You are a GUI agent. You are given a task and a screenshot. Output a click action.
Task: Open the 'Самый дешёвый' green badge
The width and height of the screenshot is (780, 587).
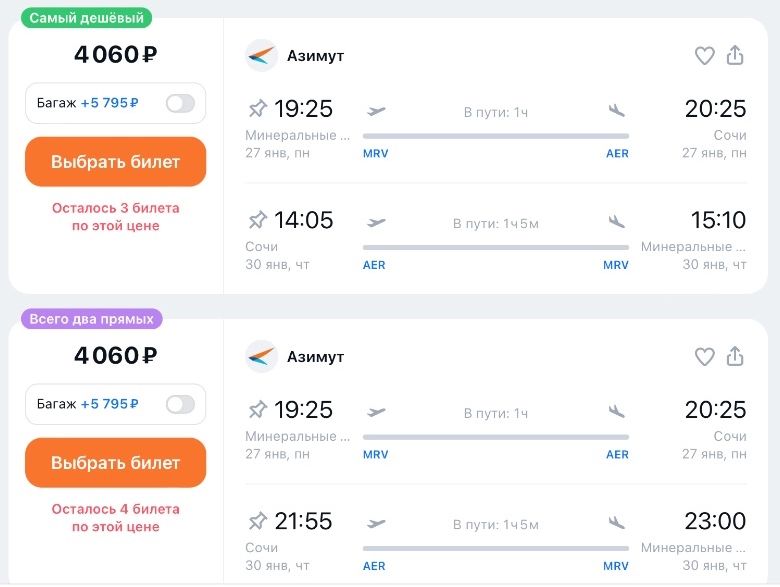(x=87, y=18)
